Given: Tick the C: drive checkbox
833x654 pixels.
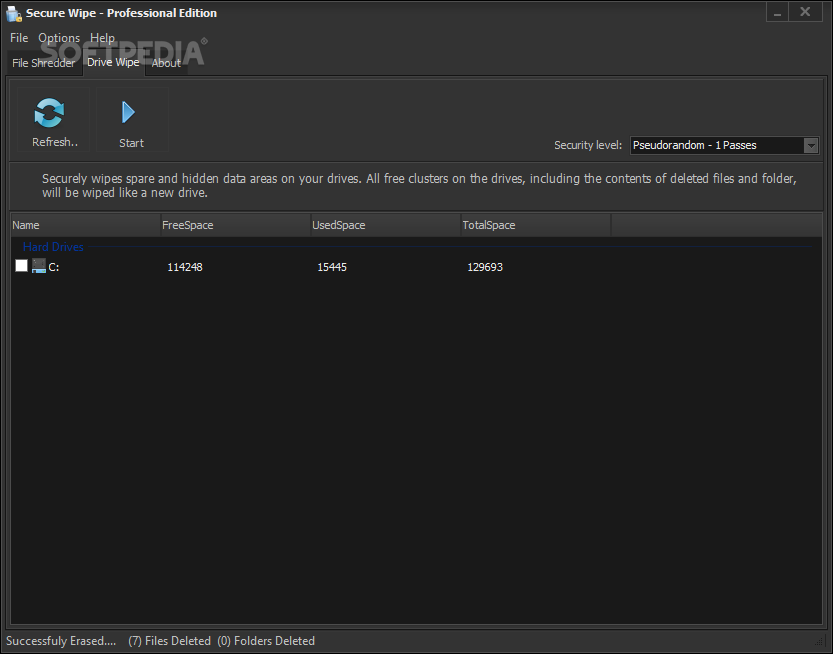Looking at the screenshot, I should click(x=21, y=266).
